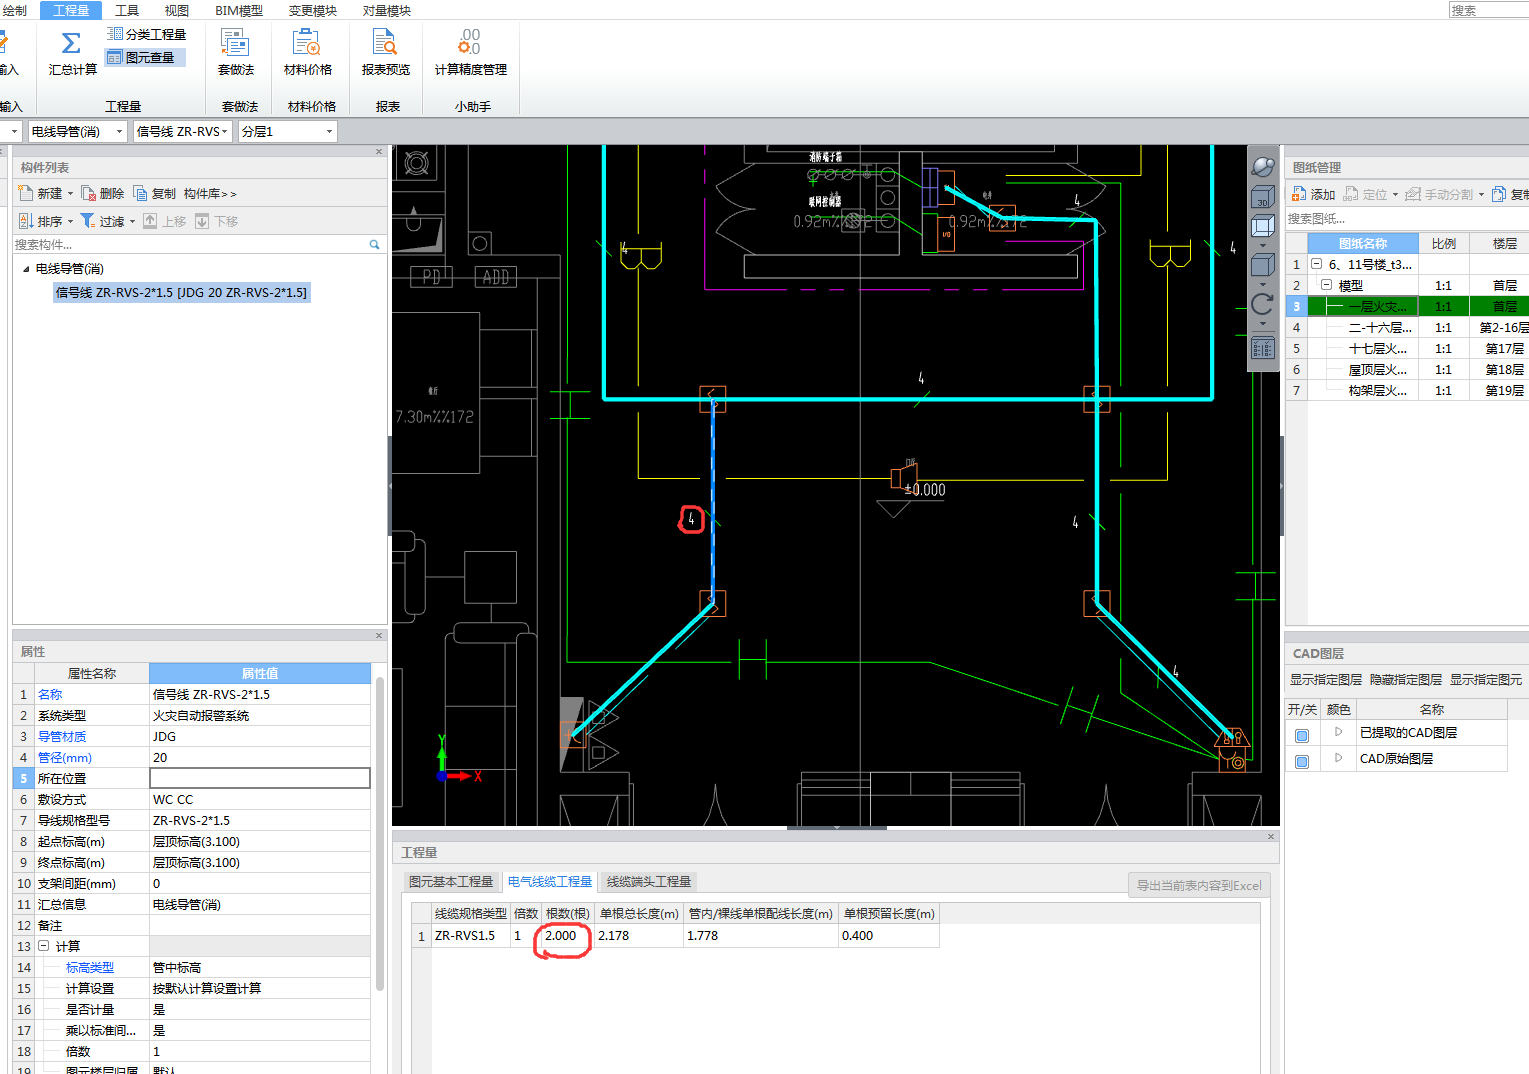Click 定位 locate drawing

tap(1371, 194)
